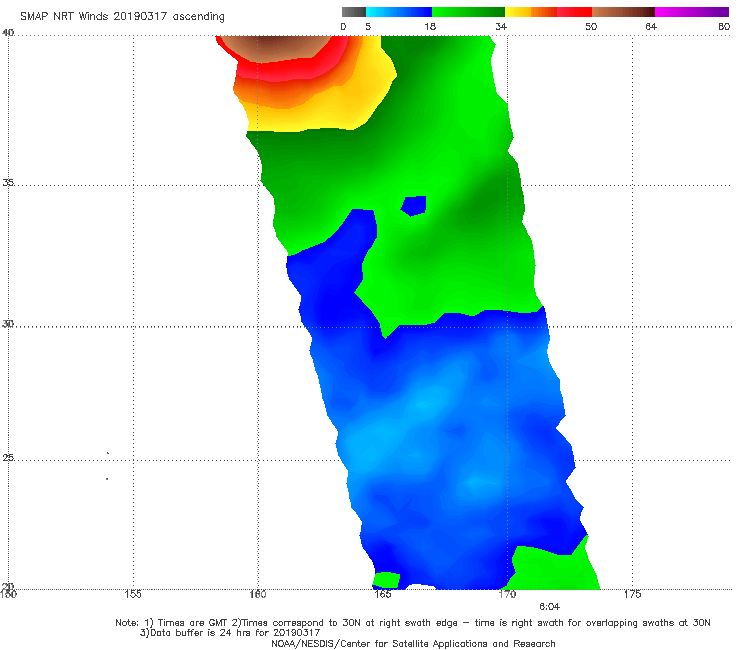Image resolution: width=740 pixels, height=650 pixels.
Task: Pick the magenta-purple segment of the color bar
Action: [x=692, y=12]
